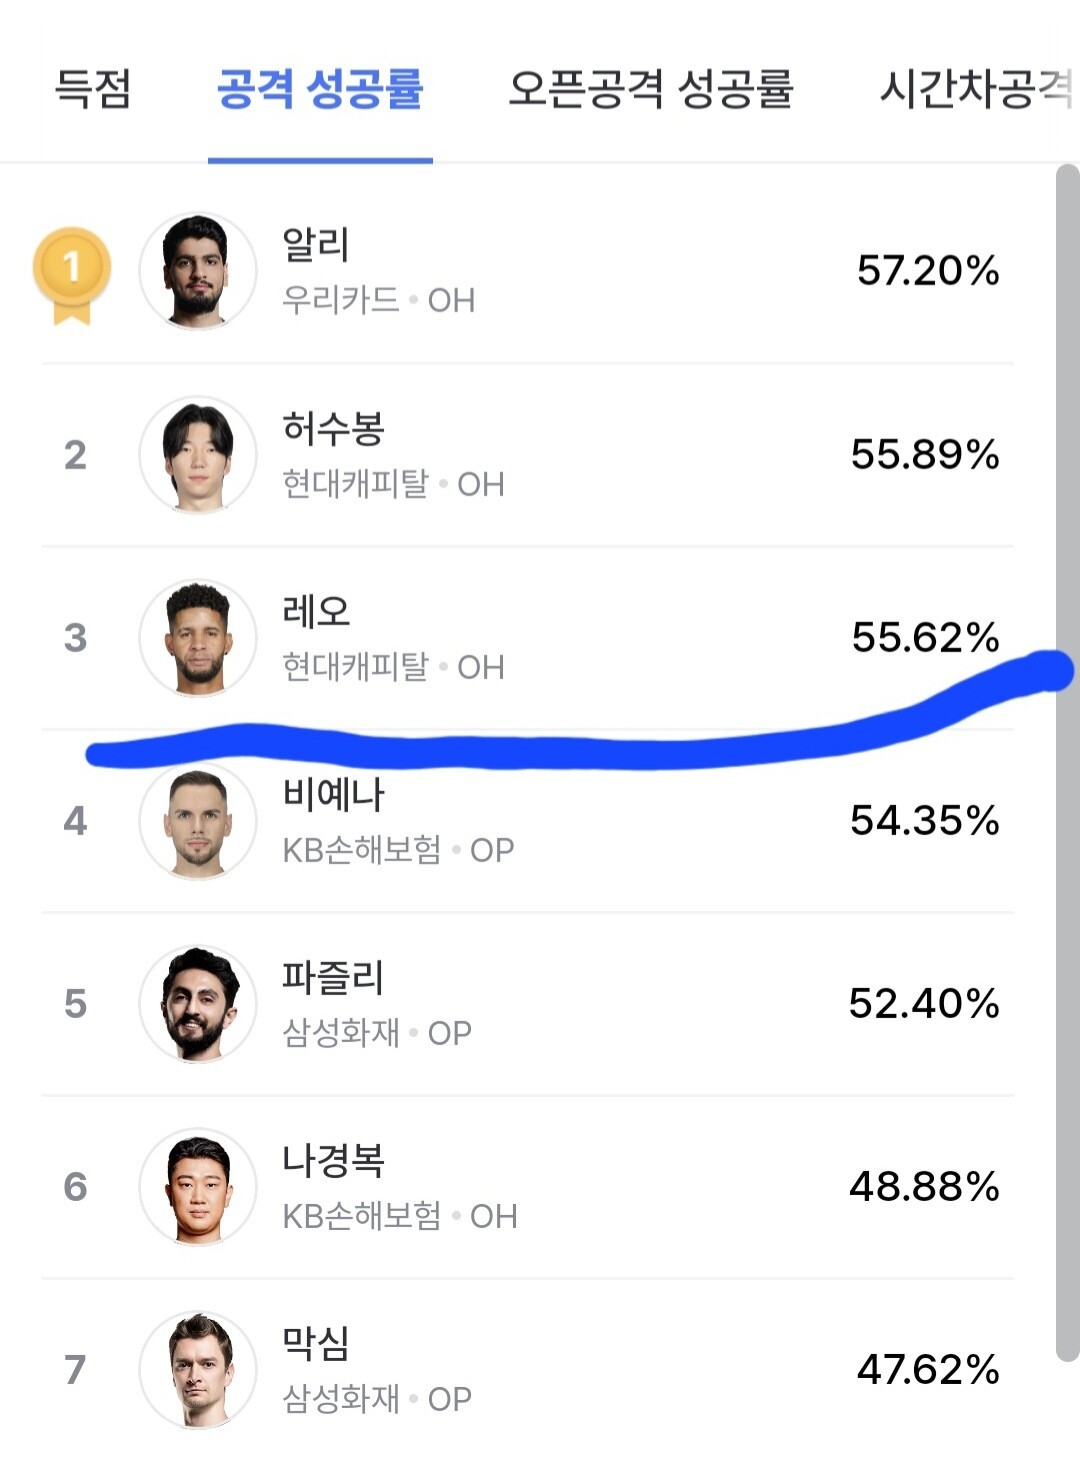Switch to the 시간차공격 tab
The width and height of the screenshot is (1080, 1459).
(x=975, y=89)
